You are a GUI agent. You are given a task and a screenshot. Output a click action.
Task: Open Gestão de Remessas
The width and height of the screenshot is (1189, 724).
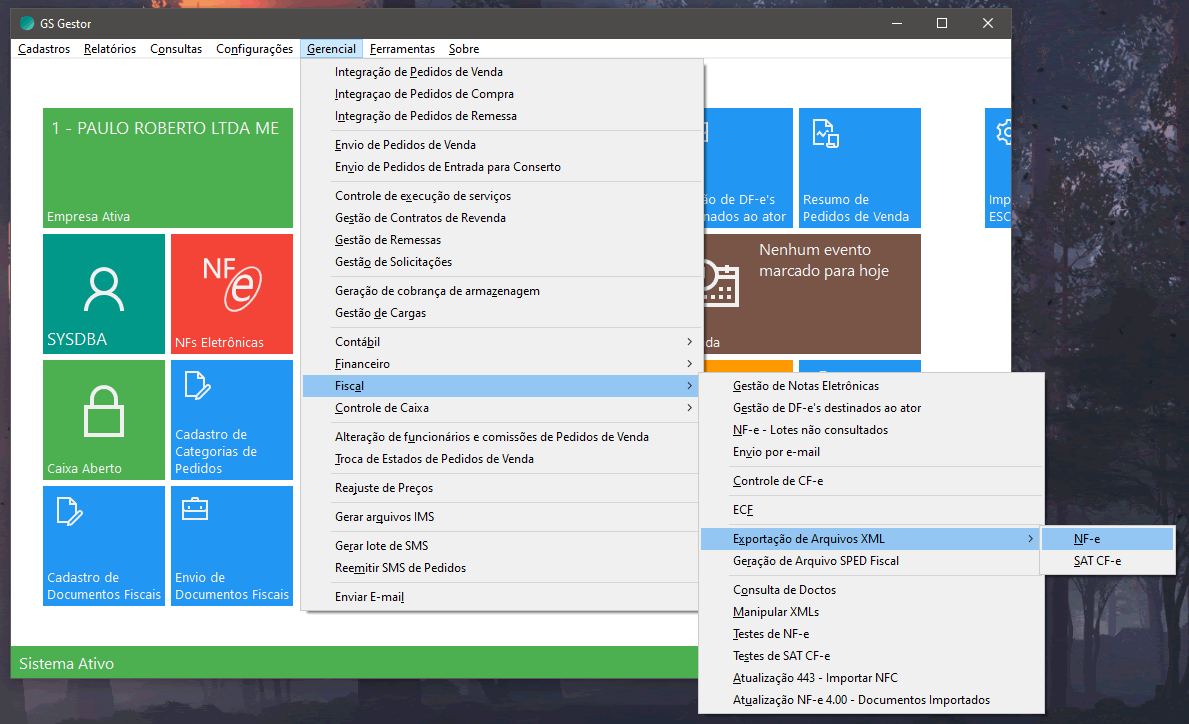500,240
